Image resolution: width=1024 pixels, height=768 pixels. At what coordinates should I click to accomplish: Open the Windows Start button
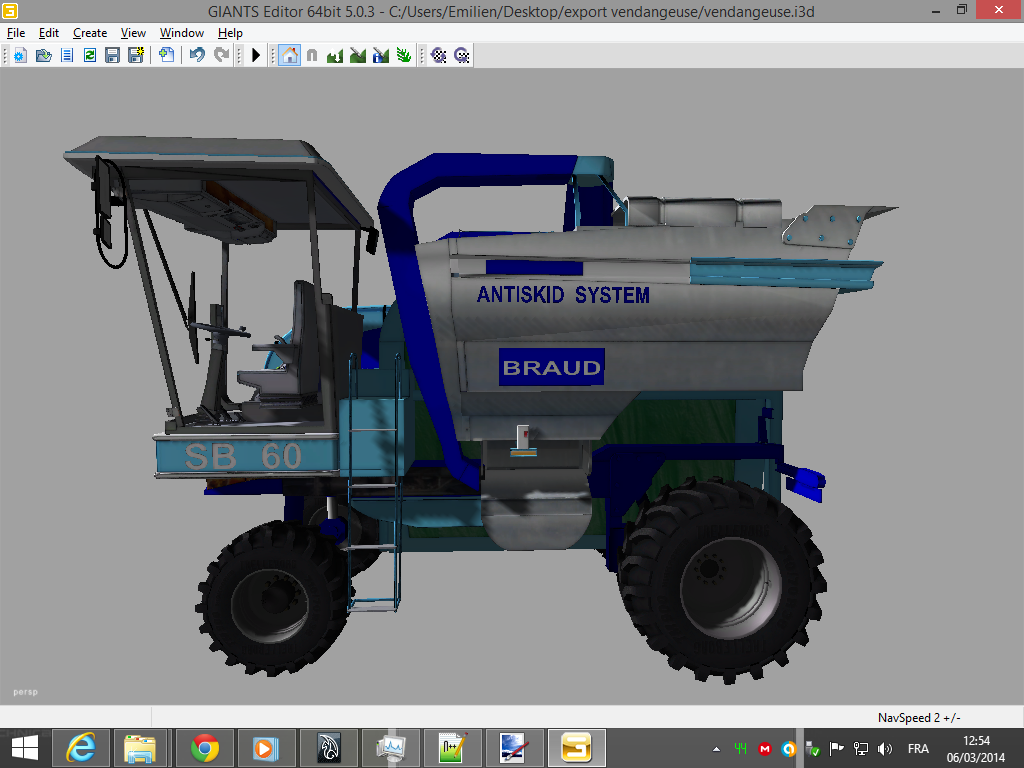point(25,748)
